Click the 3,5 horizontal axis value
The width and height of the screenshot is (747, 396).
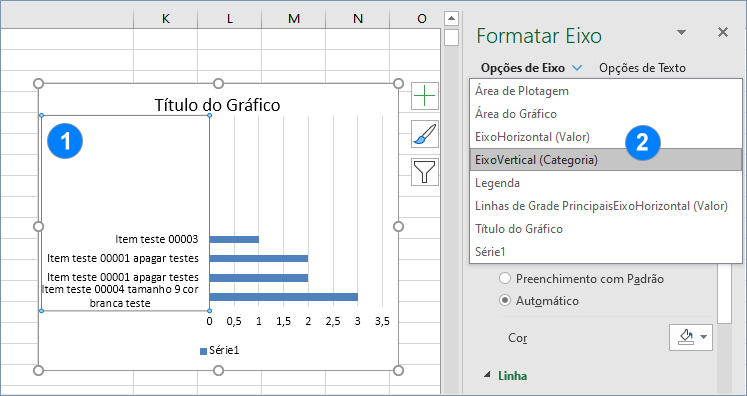(x=382, y=322)
